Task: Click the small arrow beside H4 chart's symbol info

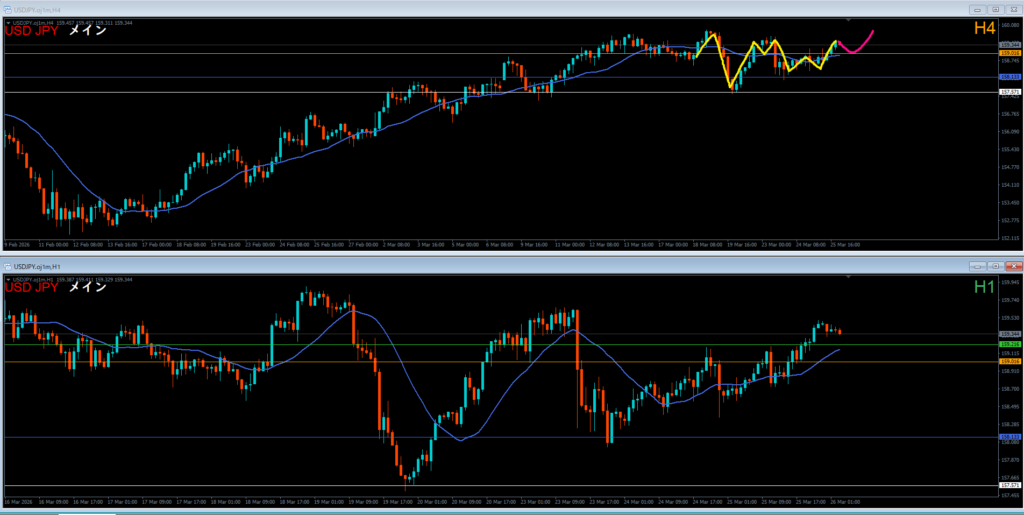Action: 8,22
